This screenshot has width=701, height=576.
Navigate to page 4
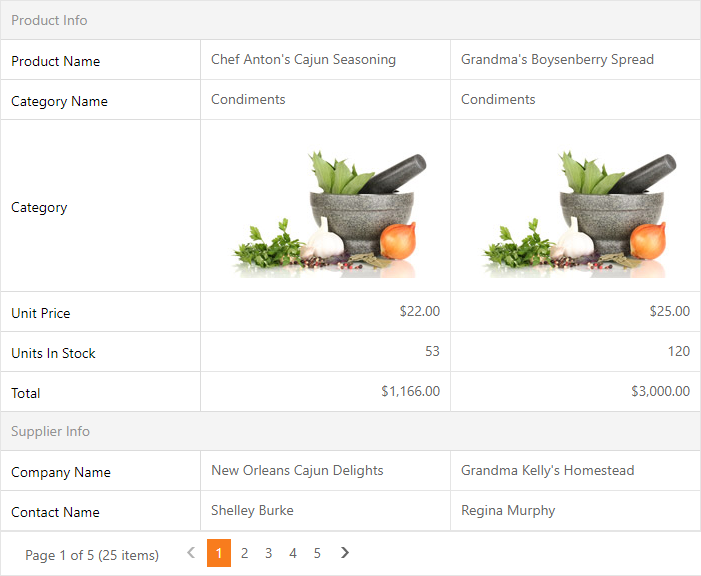293,553
